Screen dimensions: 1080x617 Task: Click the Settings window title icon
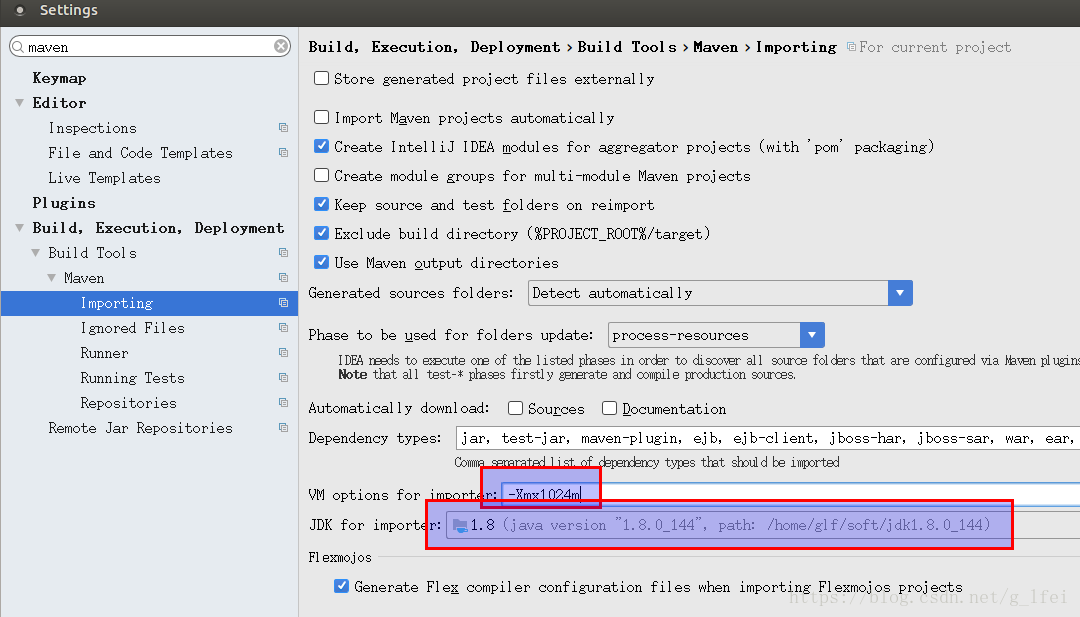click(x=20, y=10)
